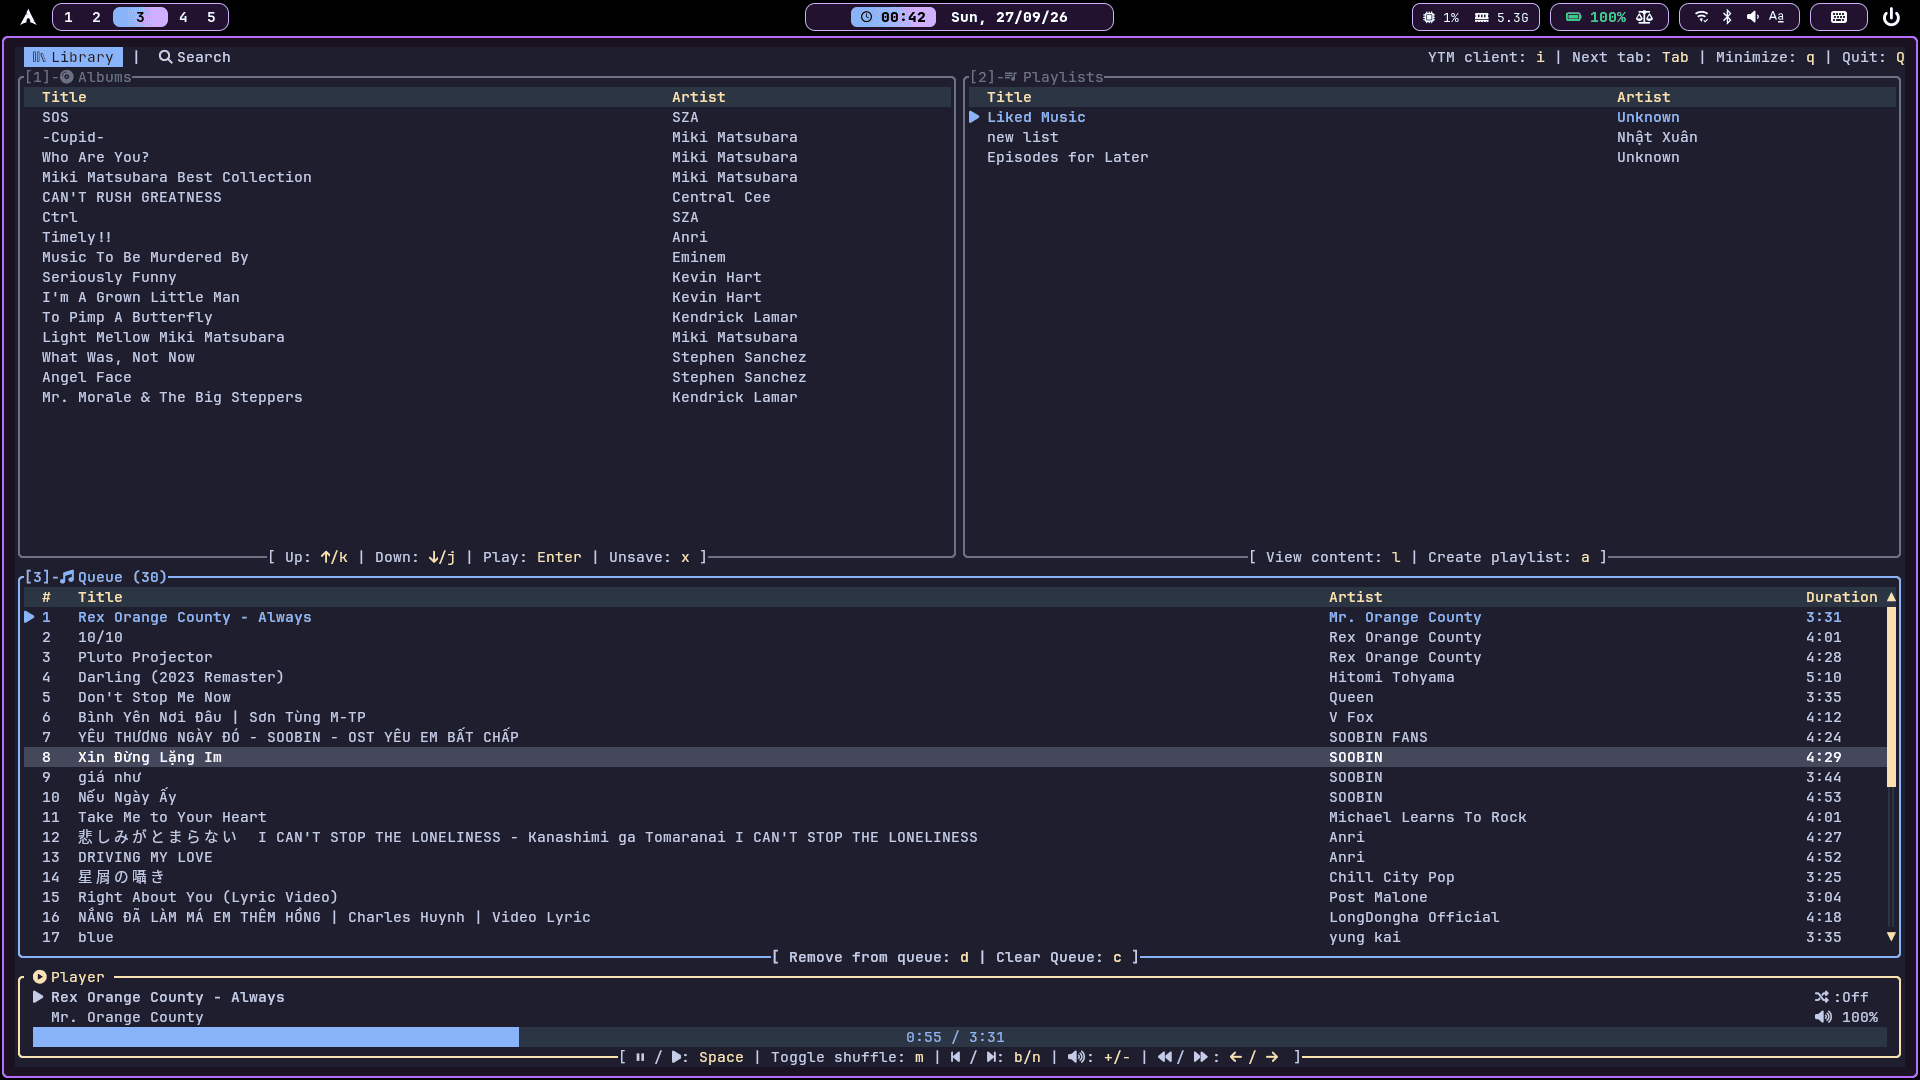Screen dimensions: 1920x1080
Task: Click the on-screen keyboard icon
Action: click(1838, 17)
